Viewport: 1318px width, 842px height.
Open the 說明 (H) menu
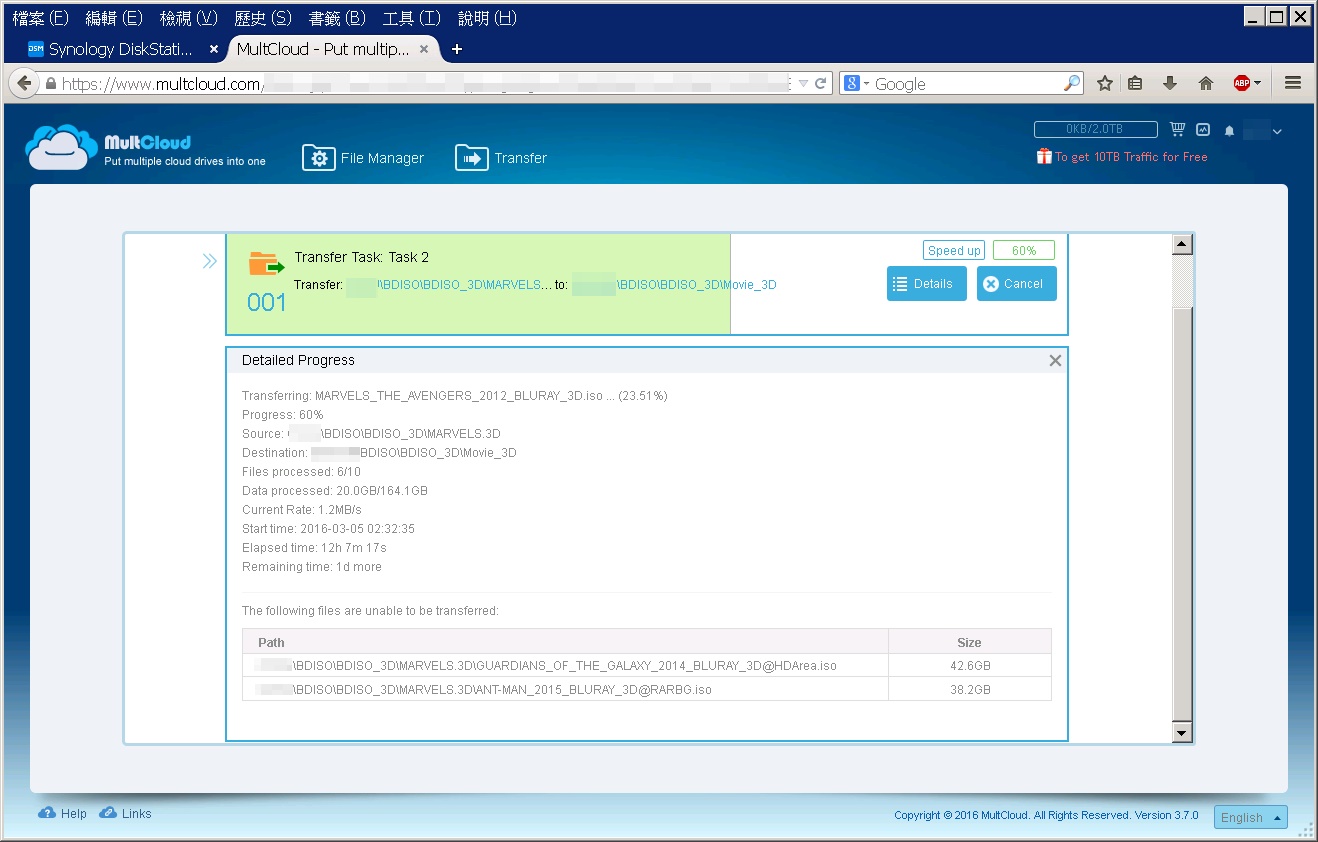487,18
